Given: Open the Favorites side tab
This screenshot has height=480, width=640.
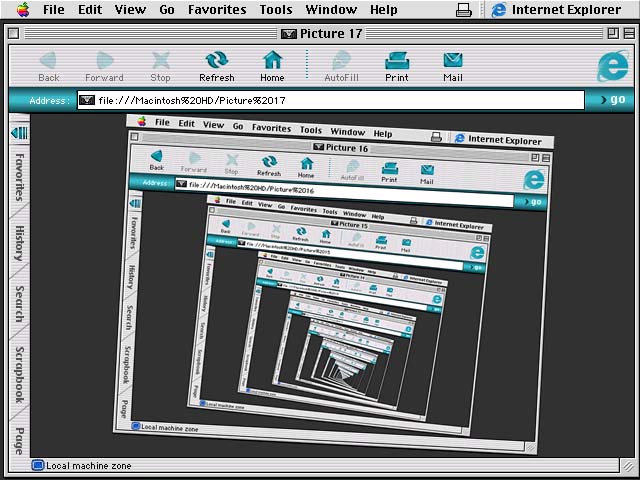Looking at the screenshot, I should [19, 177].
